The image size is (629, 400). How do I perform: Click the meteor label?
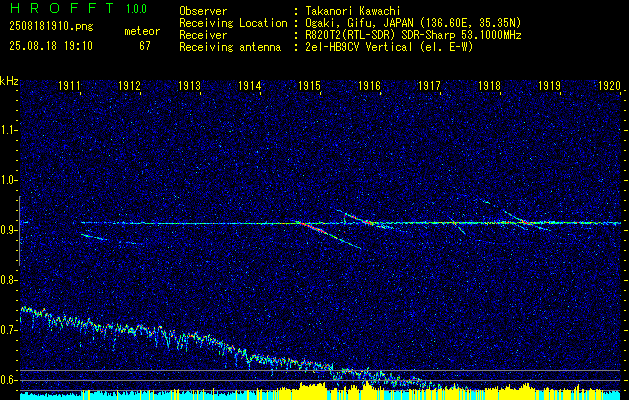click(142, 31)
